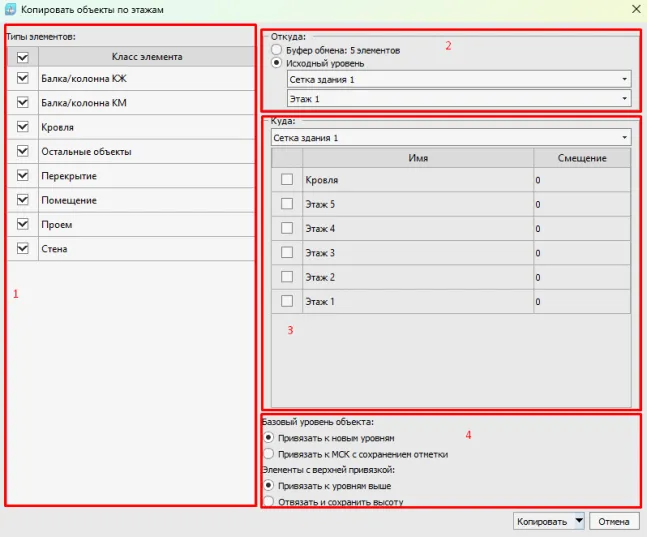Uncheck the Балка/колонна ЮК checkbox
The height and width of the screenshot is (537, 647).
(24, 77)
